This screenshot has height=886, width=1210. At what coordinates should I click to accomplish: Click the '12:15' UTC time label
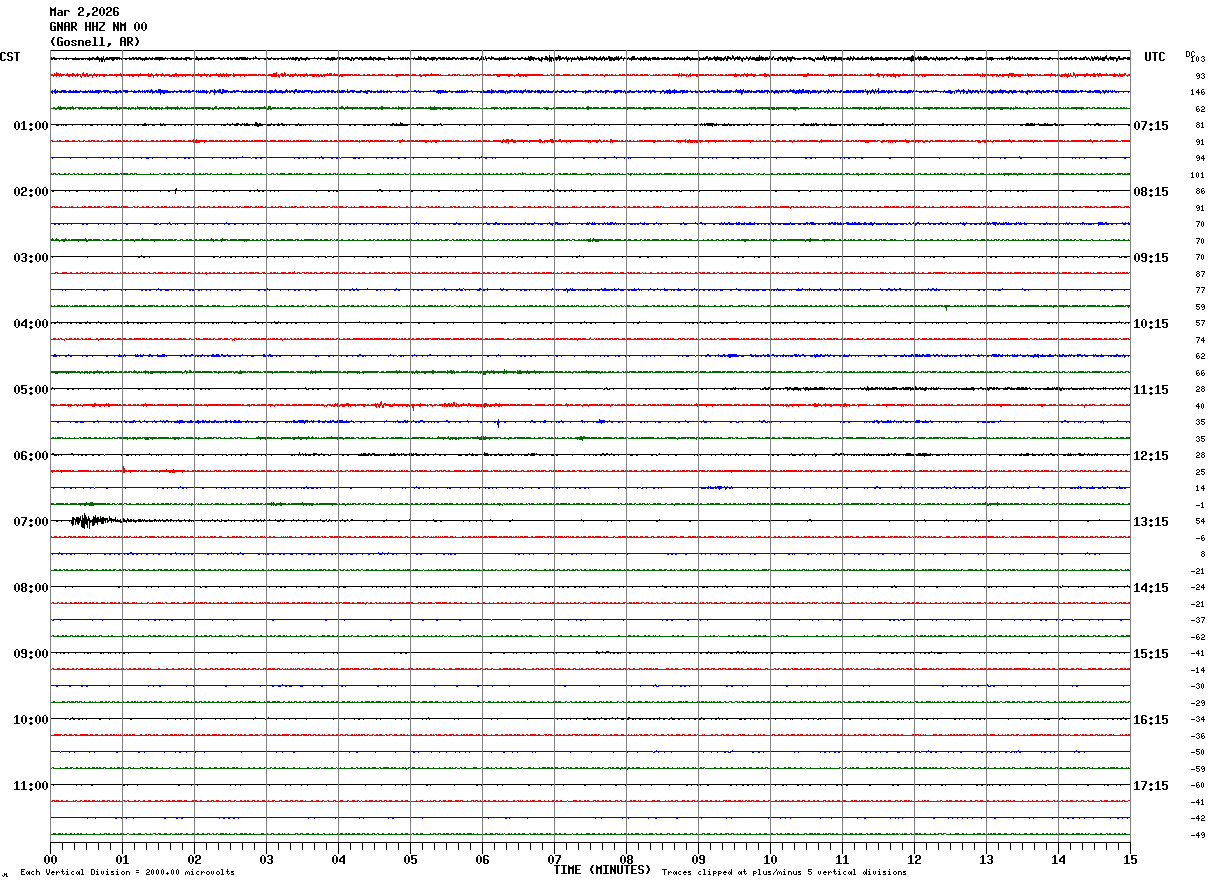pos(1150,456)
